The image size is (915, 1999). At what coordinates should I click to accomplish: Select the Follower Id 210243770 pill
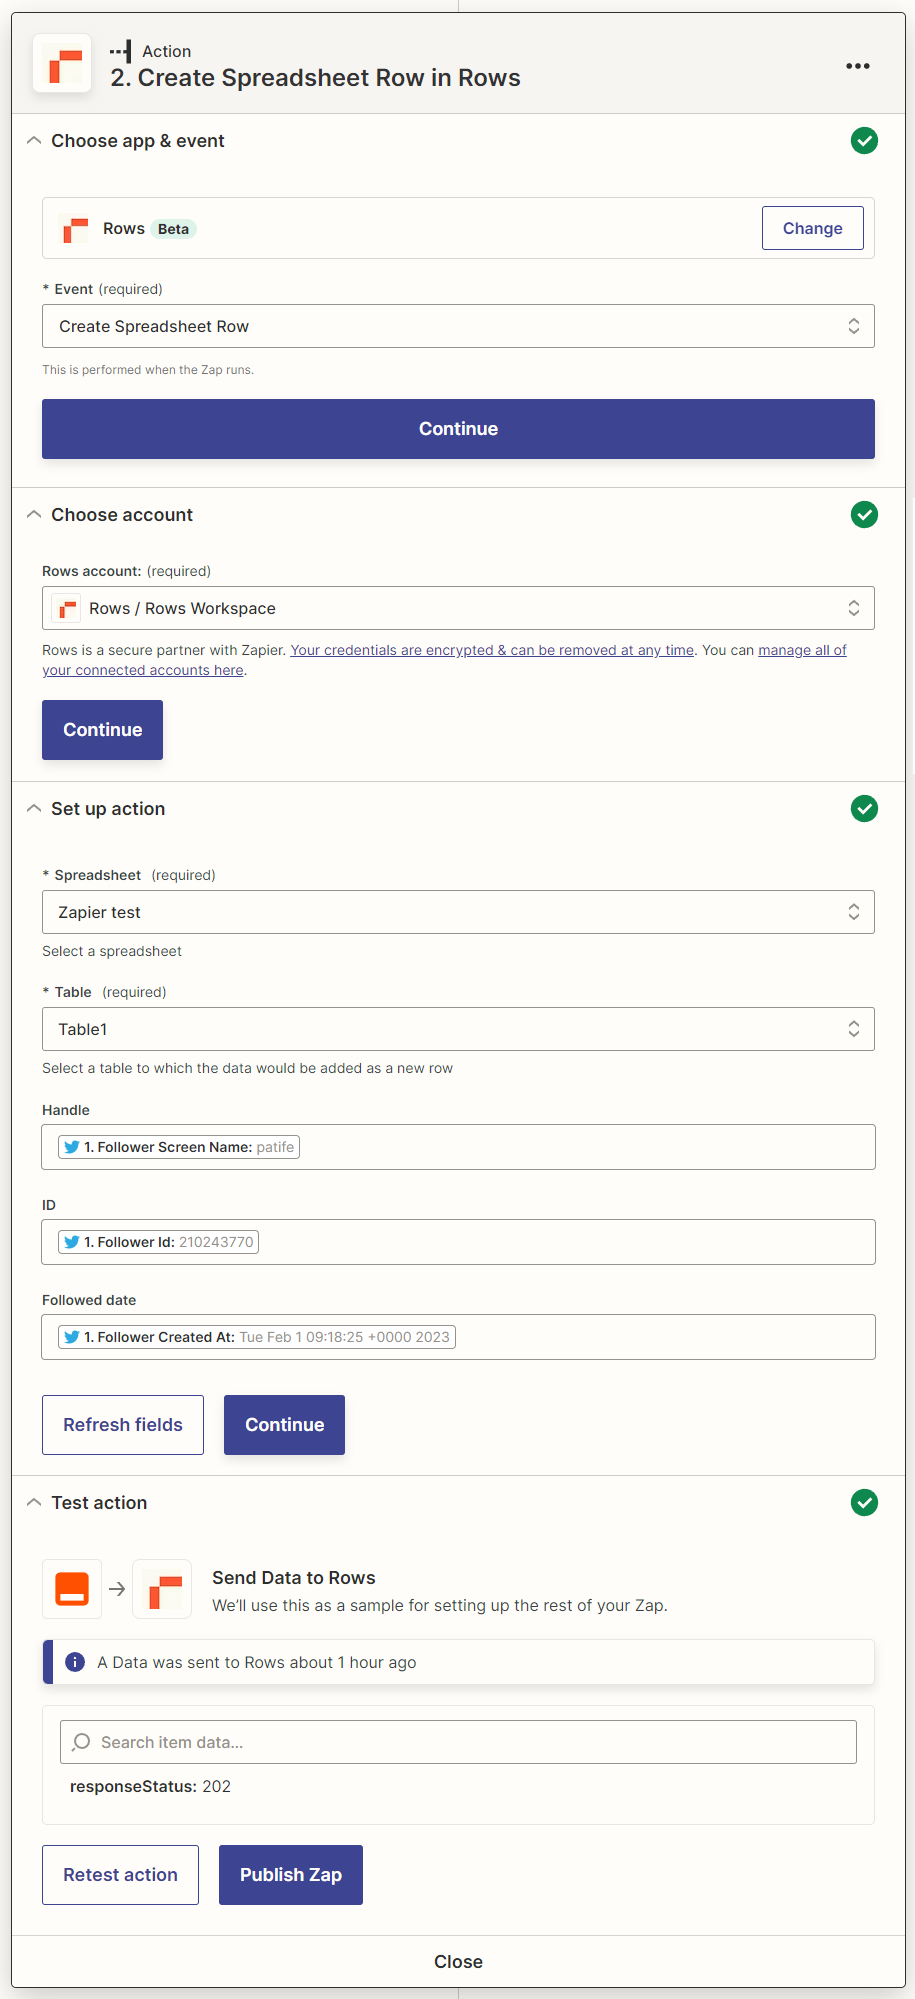pos(158,1242)
